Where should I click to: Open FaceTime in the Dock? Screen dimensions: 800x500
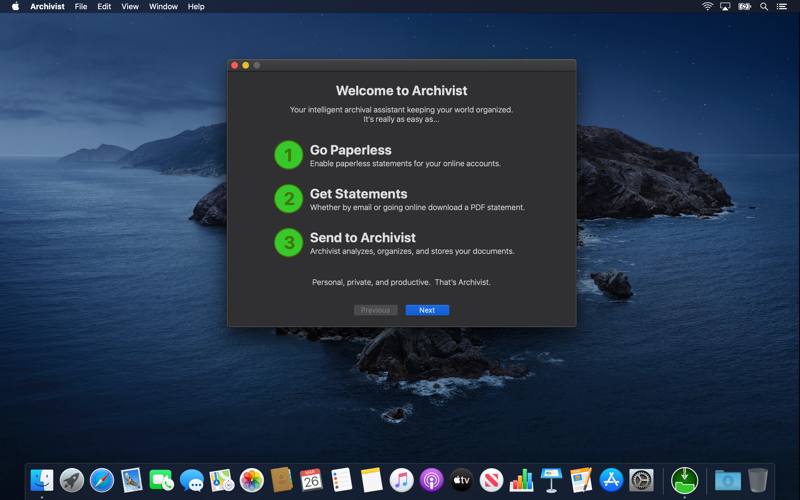tap(162, 480)
